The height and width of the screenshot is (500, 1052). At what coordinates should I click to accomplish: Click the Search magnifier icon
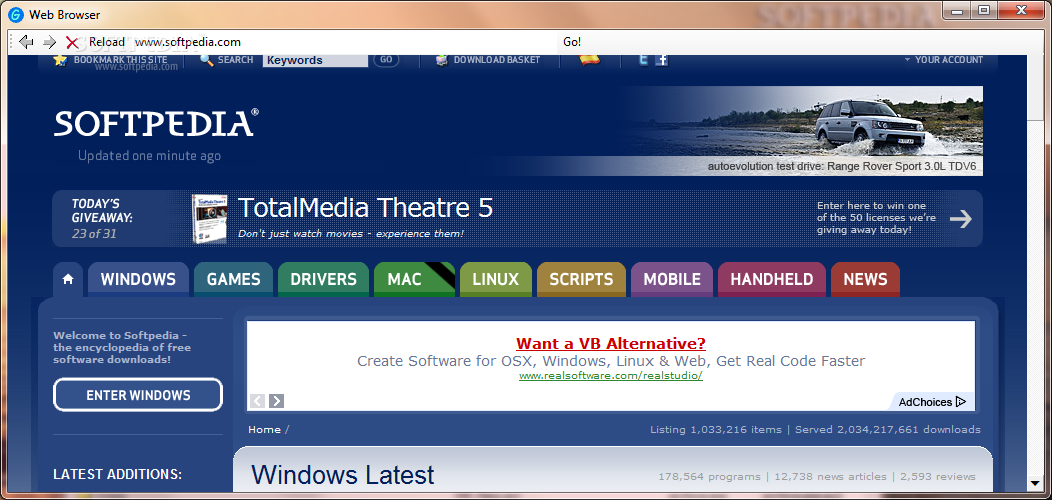tap(207, 60)
